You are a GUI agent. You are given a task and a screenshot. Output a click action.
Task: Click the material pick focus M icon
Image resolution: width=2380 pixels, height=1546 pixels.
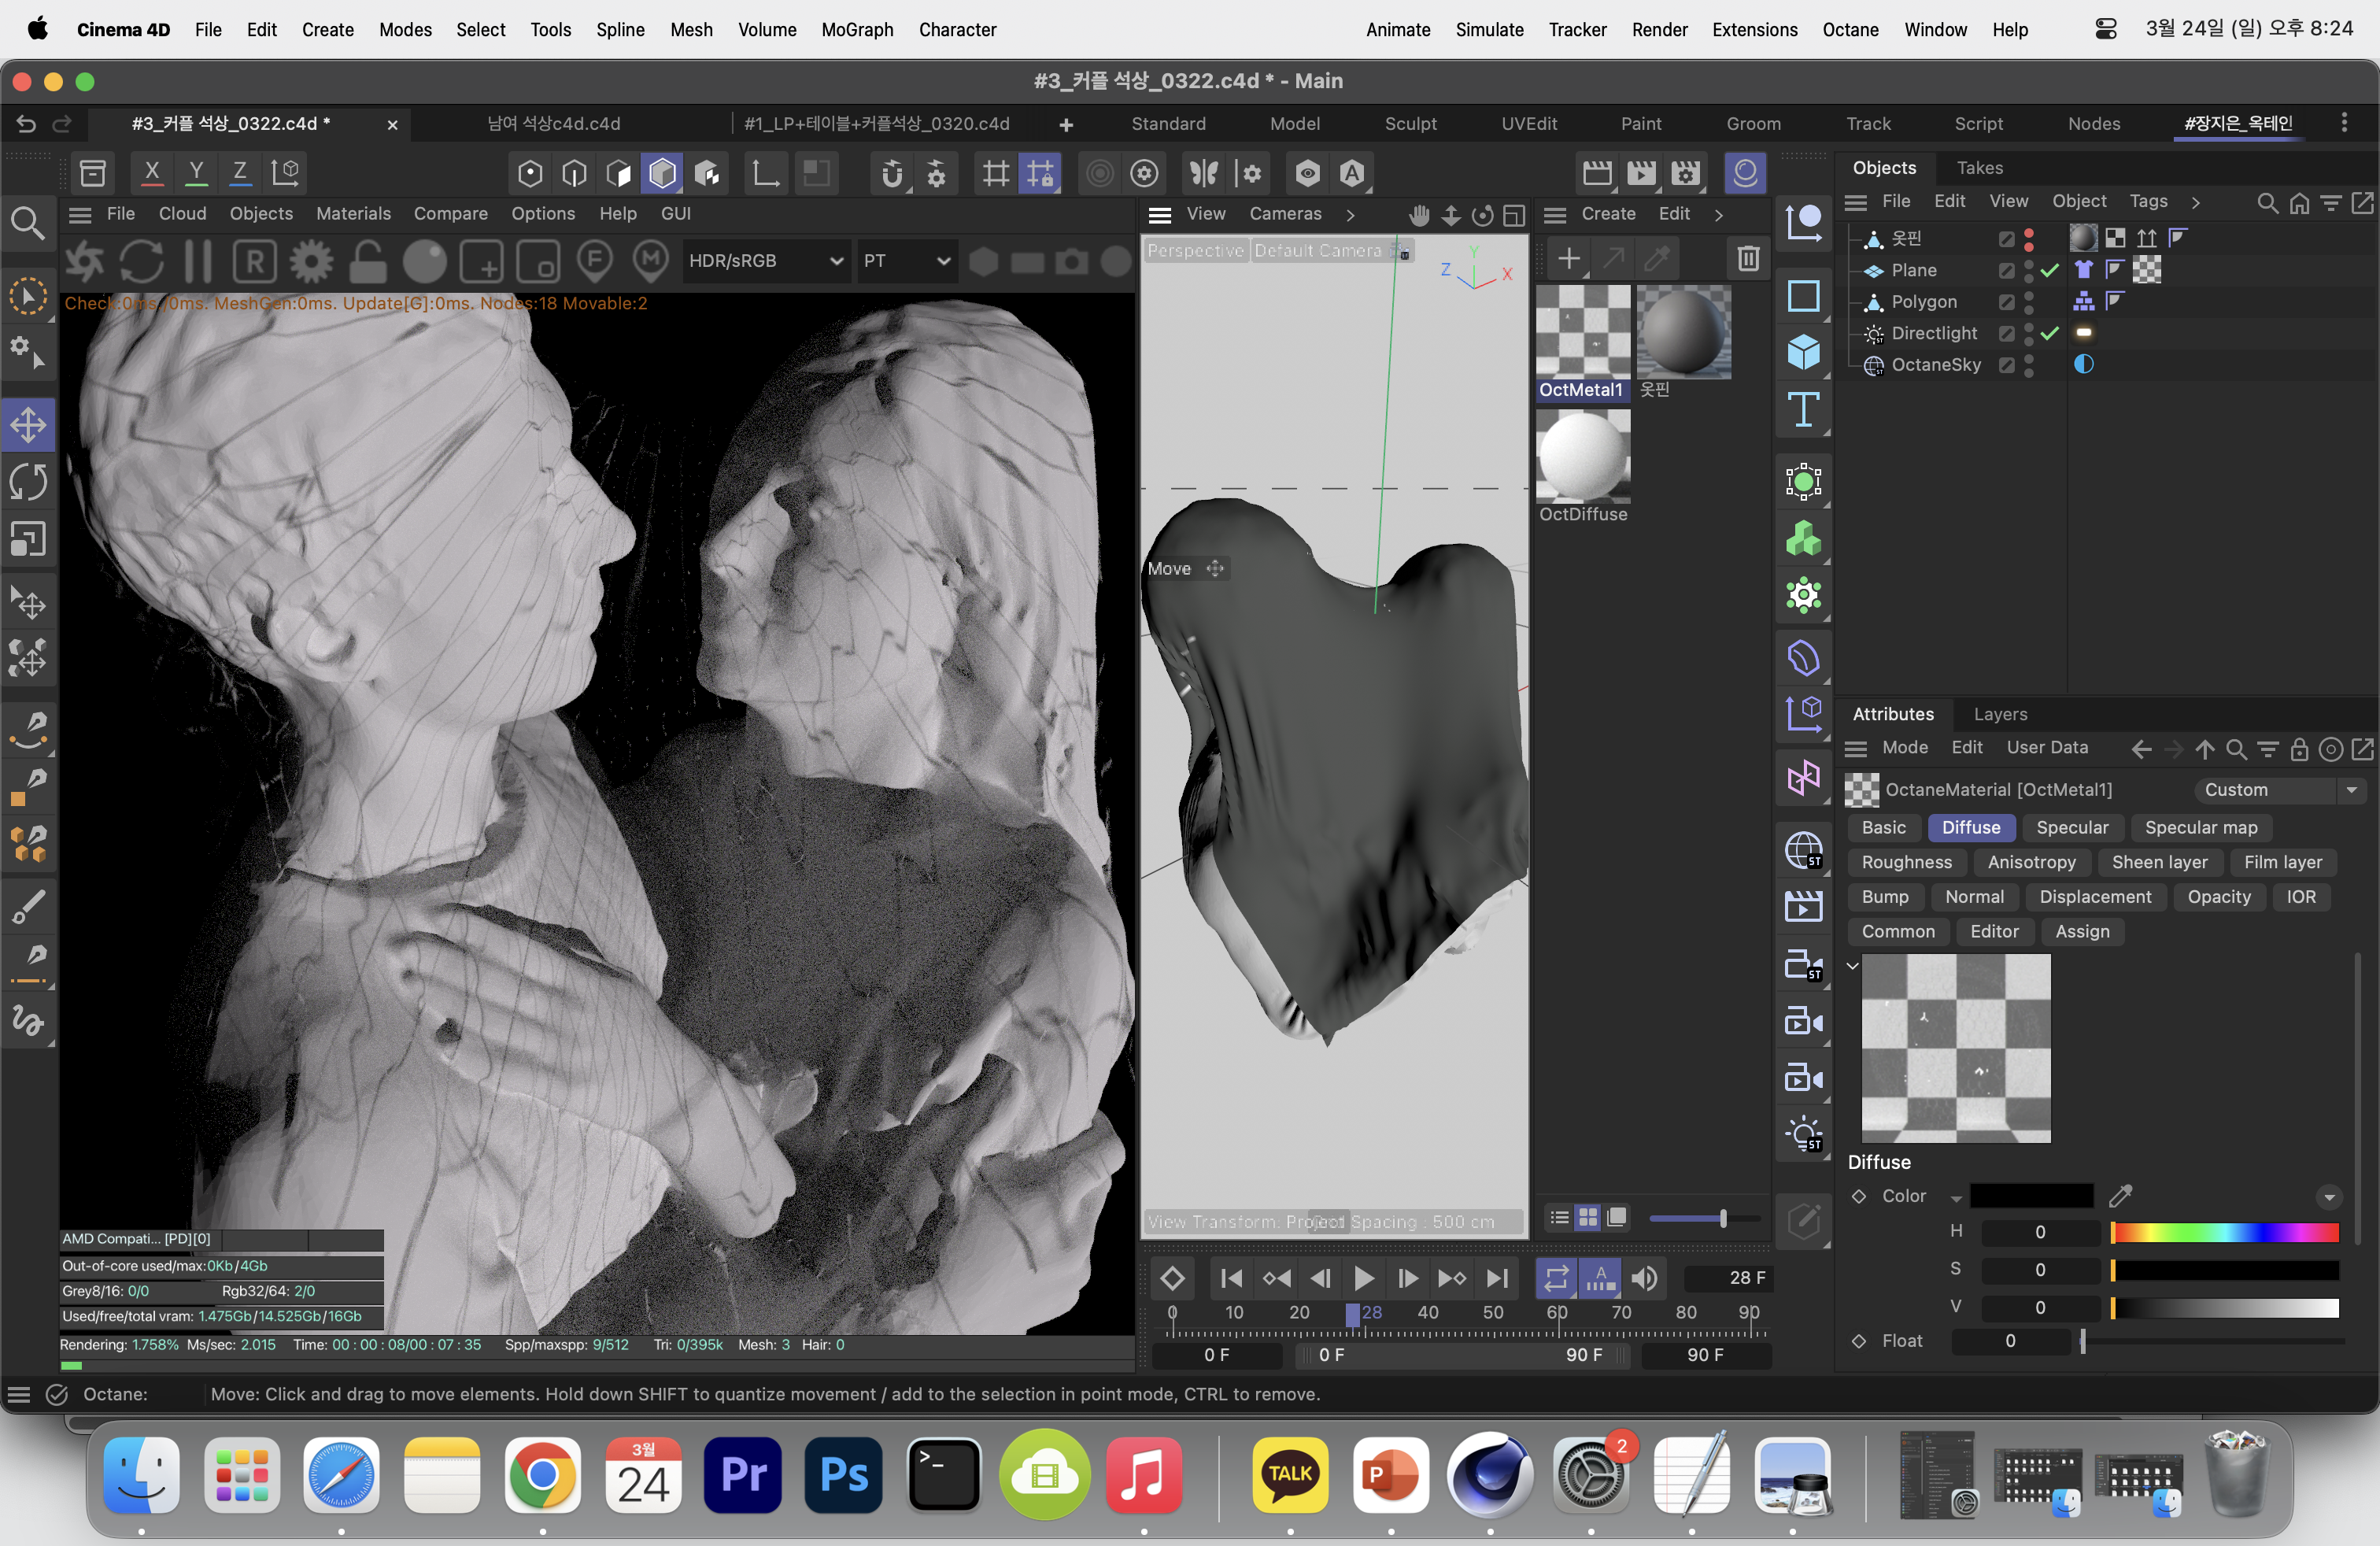click(651, 261)
